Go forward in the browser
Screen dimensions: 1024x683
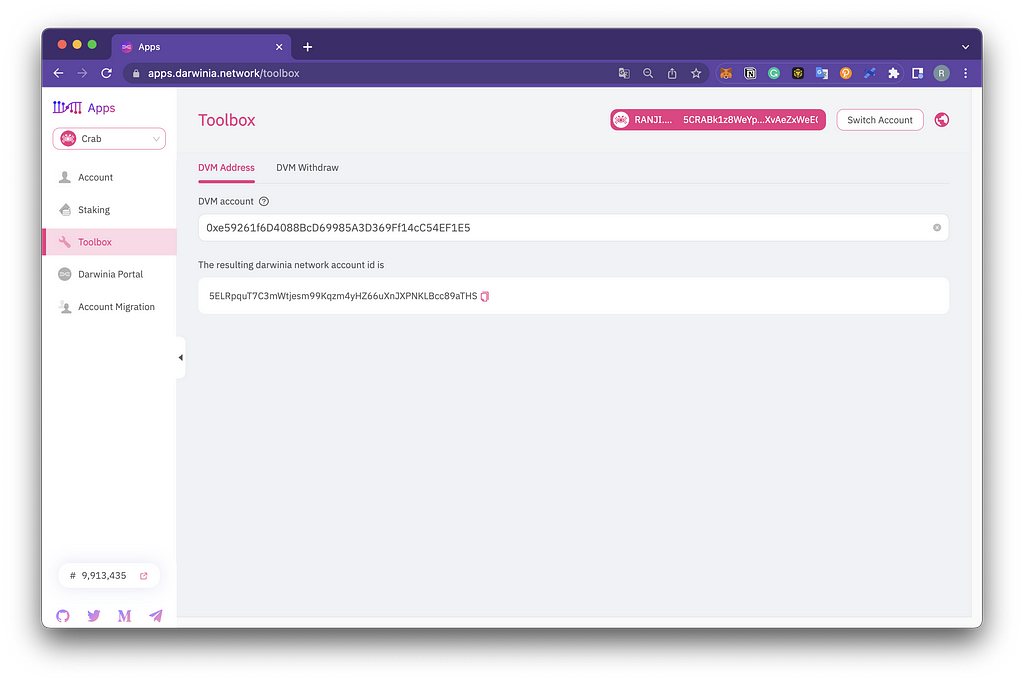(x=82, y=73)
